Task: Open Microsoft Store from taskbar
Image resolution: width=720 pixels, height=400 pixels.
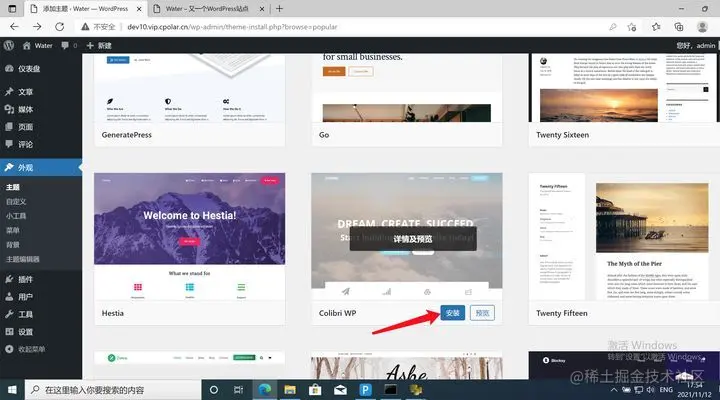Action: (x=315, y=390)
